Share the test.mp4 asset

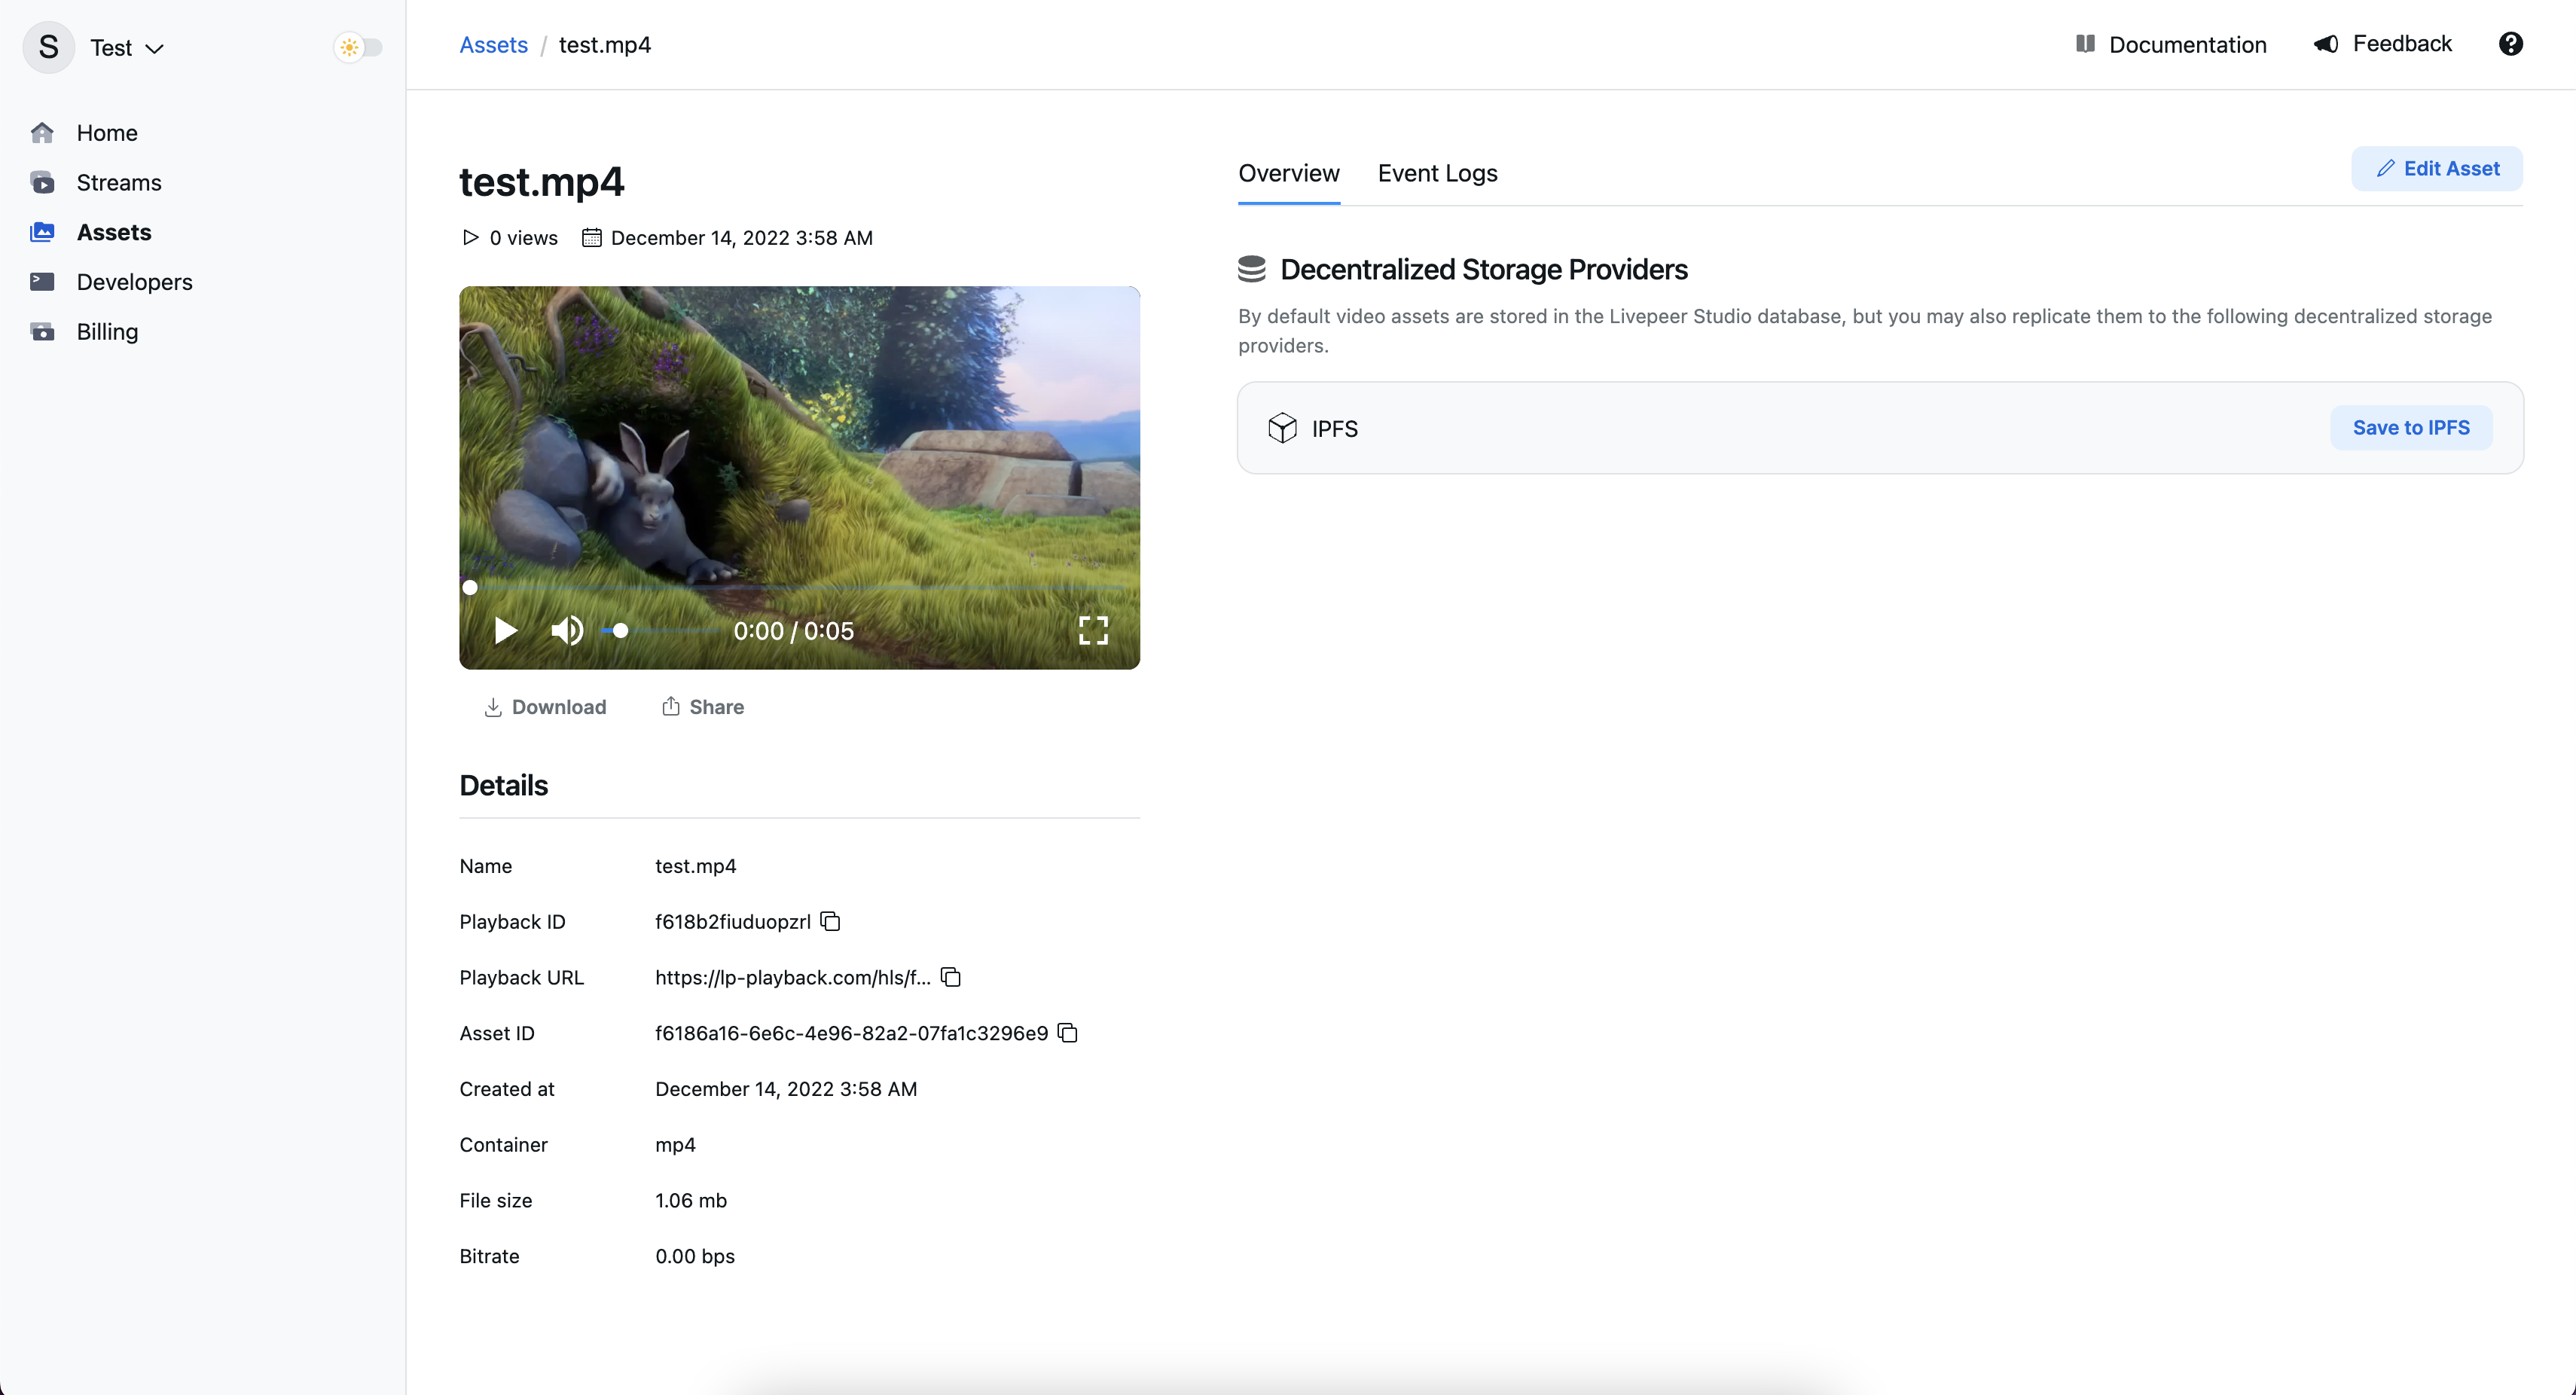(x=703, y=706)
